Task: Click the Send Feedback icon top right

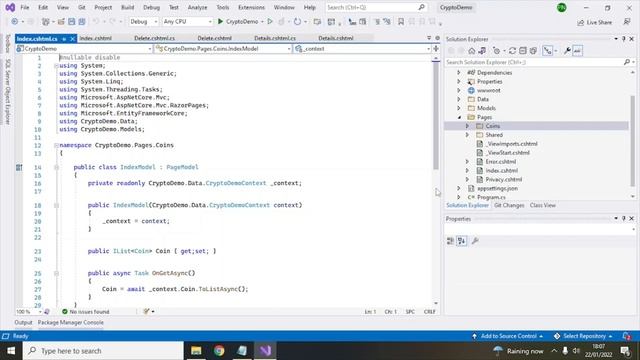Action: point(627,22)
